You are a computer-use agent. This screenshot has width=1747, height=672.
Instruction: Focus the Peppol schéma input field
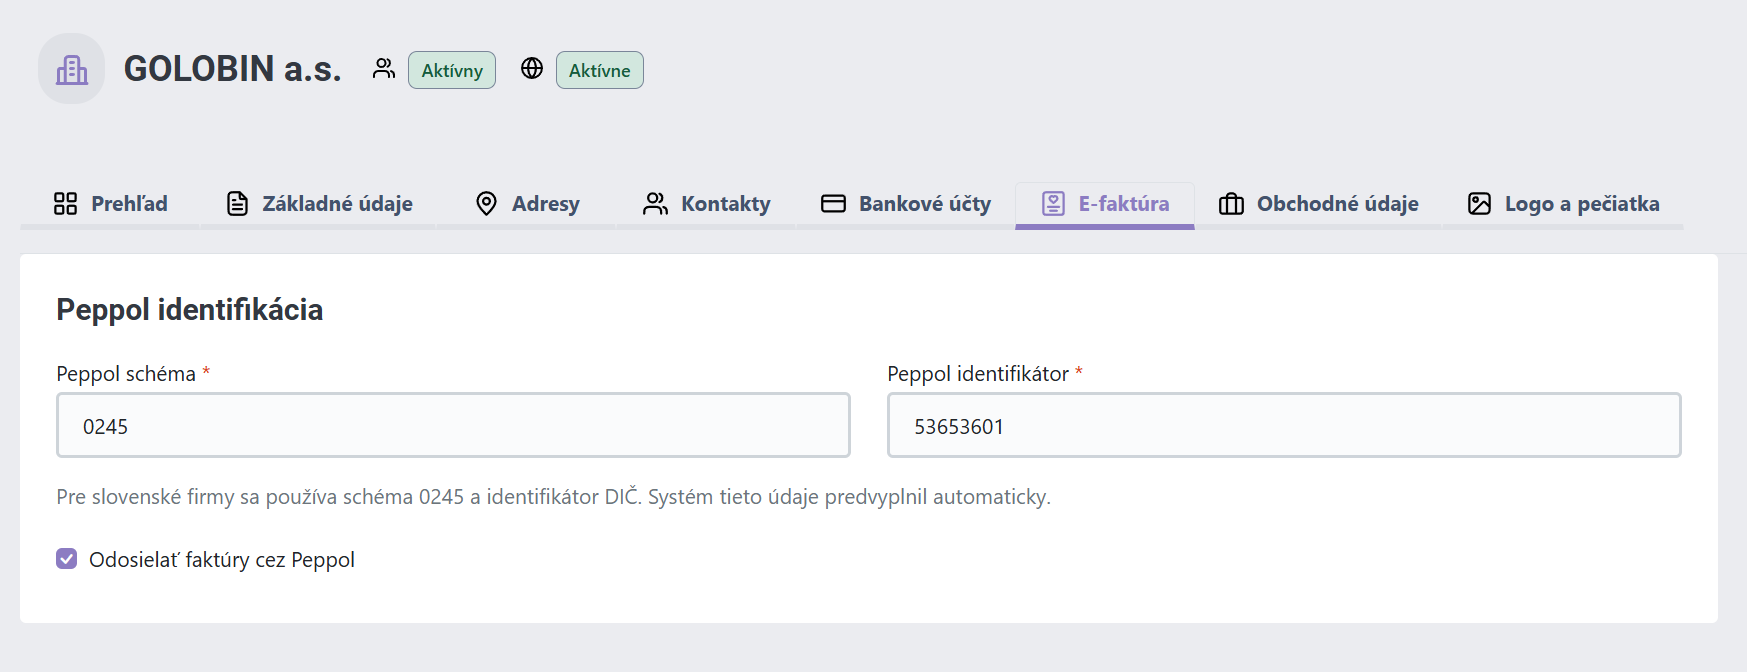coord(453,425)
